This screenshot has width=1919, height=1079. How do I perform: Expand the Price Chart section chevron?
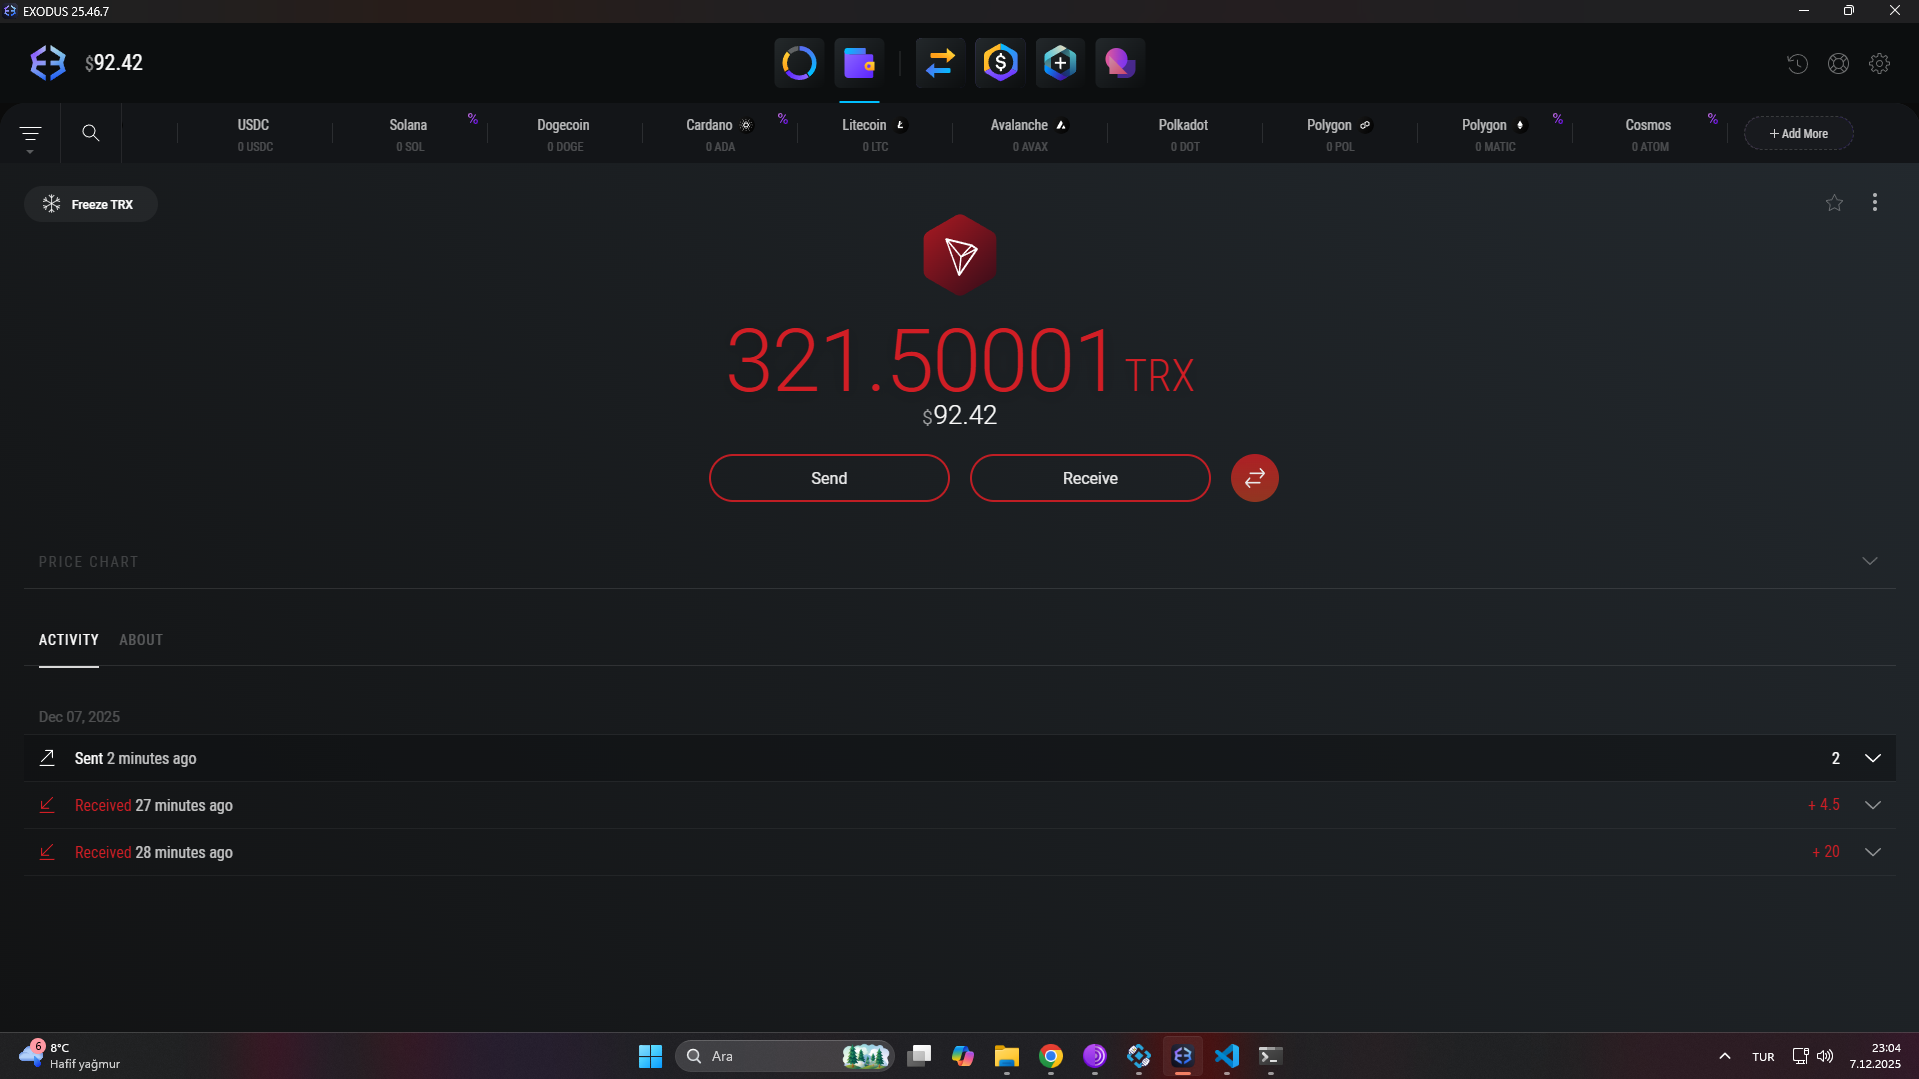(x=1870, y=561)
